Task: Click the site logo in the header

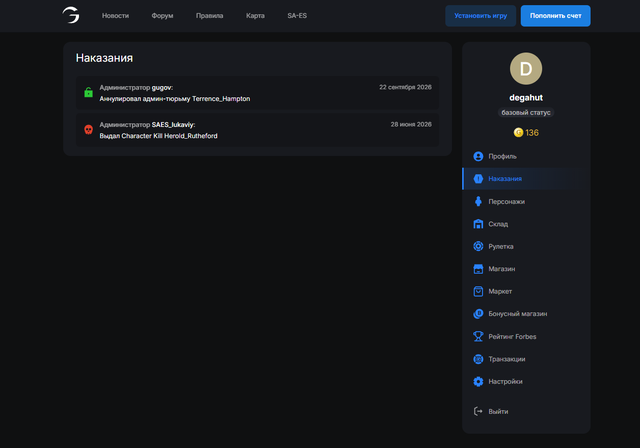Action: tap(71, 15)
